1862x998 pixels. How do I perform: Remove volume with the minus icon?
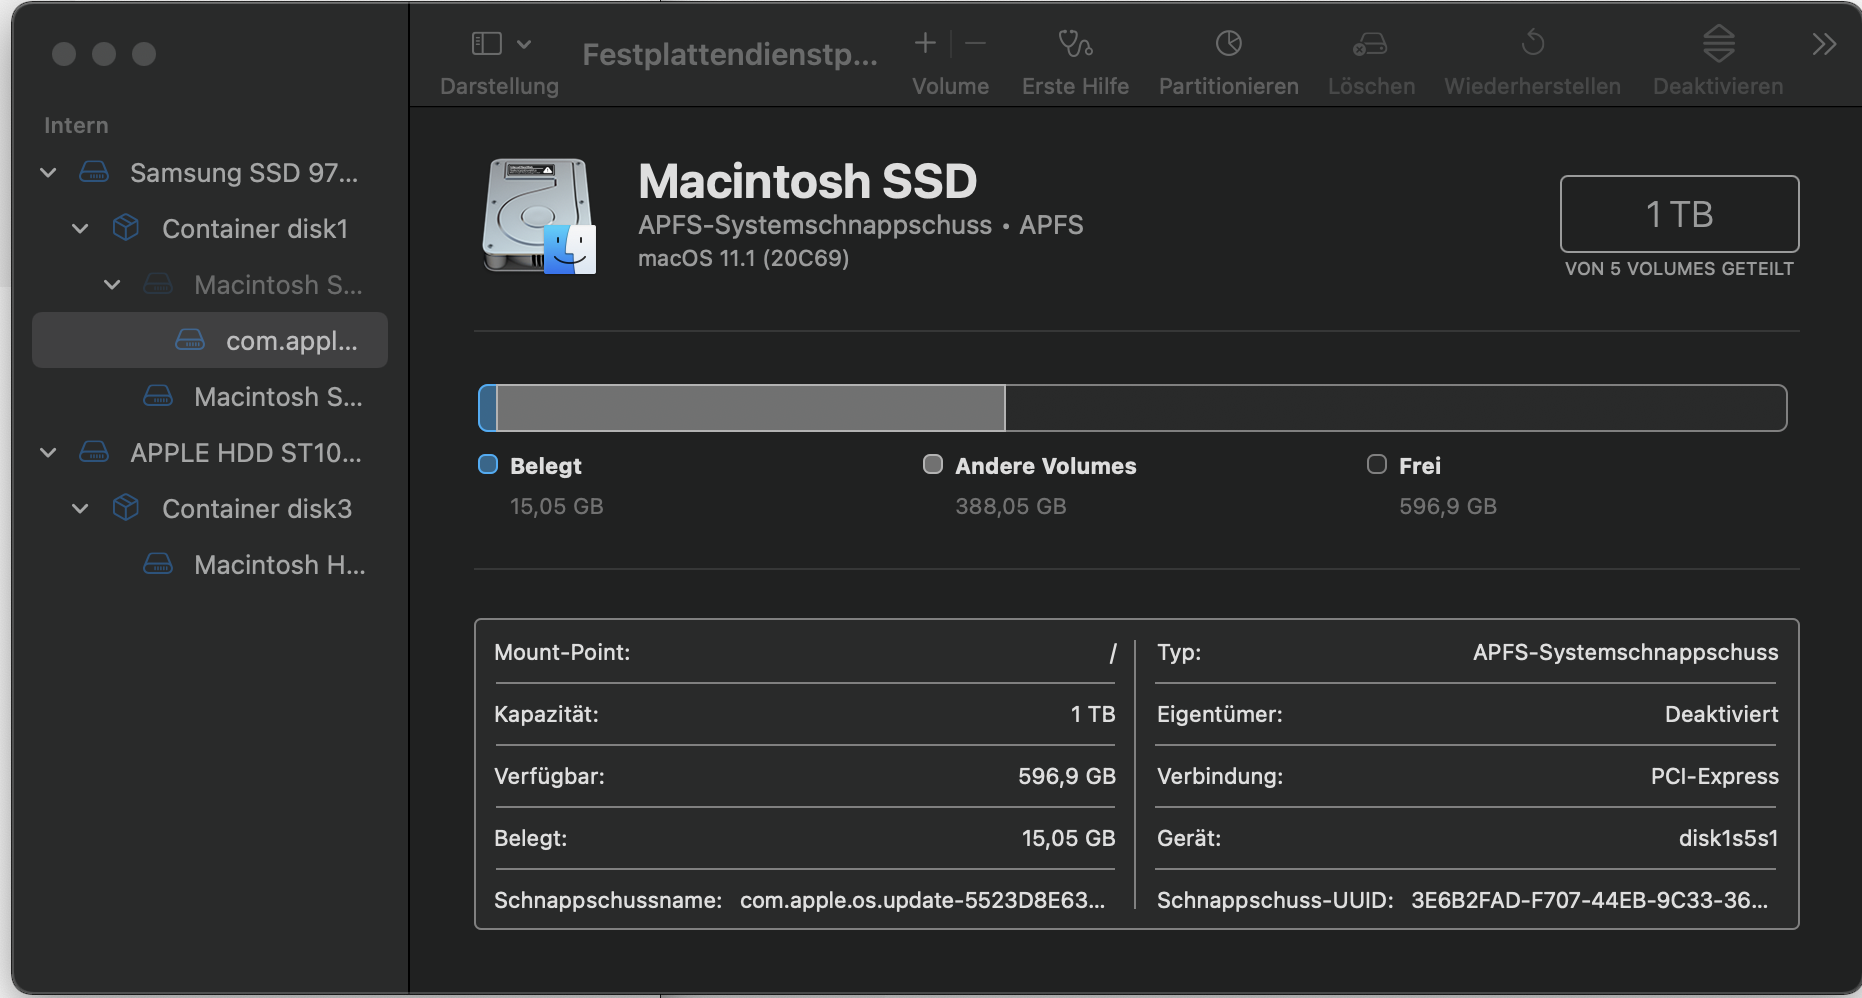coord(976,43)
